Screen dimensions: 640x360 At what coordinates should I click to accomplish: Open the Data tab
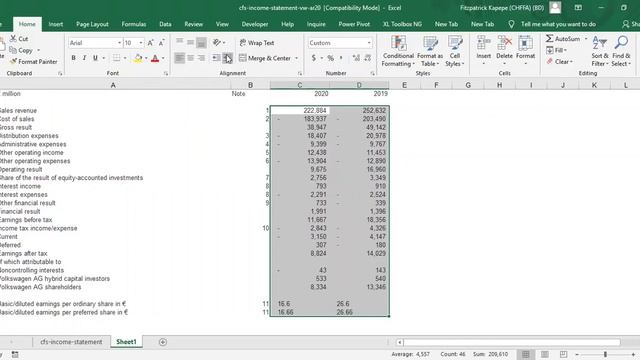tap(165, 24)
